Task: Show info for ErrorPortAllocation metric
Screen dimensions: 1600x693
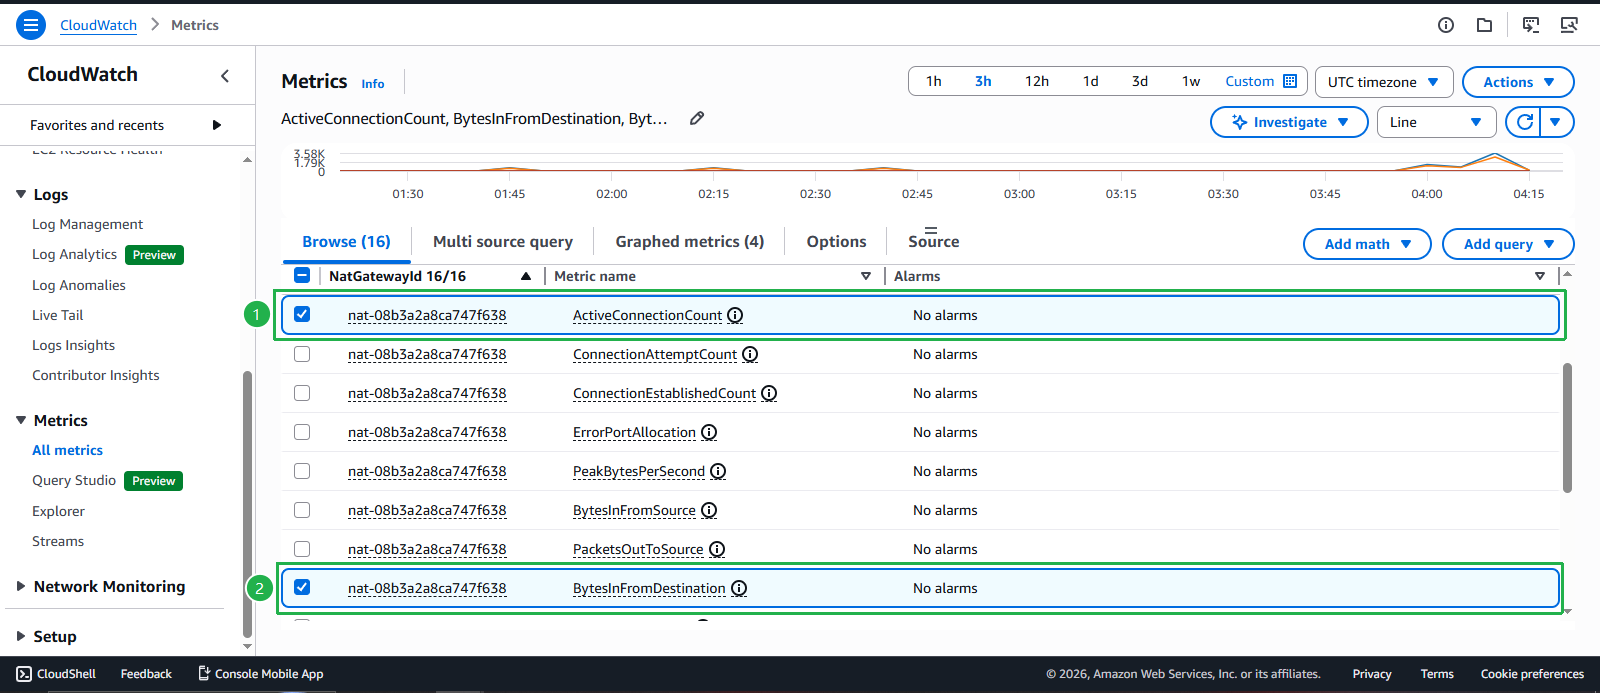Action: pyautogui.click(x=709, y=432)
